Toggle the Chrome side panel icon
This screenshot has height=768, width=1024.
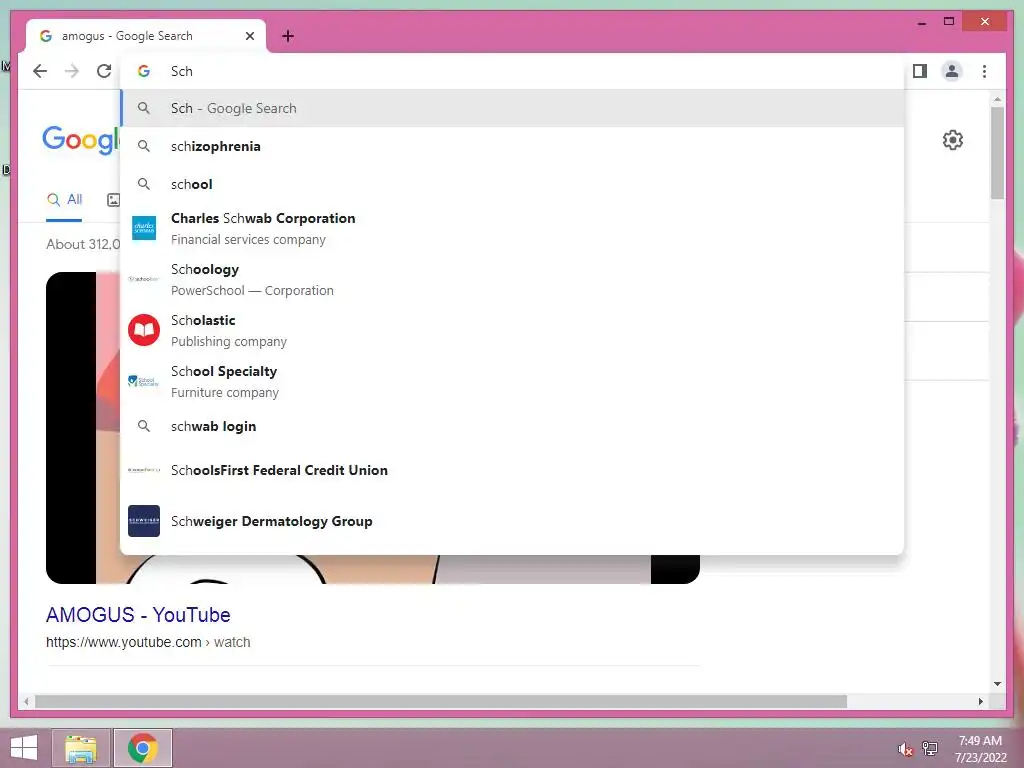click(920, 71)
